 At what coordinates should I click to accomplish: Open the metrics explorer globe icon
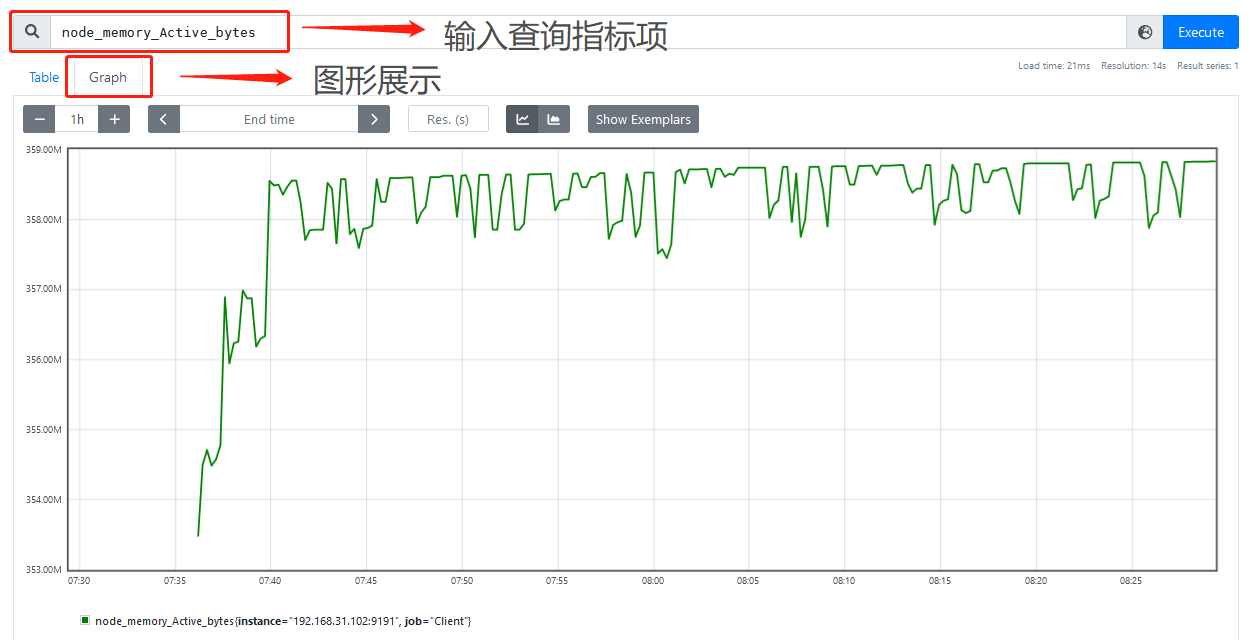pos(1145,32)
